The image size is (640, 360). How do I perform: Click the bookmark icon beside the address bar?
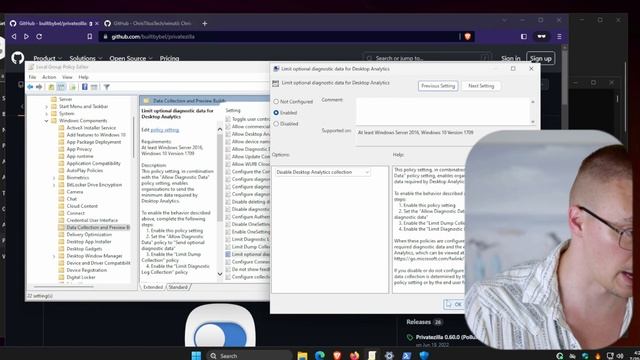coord(90,36)
